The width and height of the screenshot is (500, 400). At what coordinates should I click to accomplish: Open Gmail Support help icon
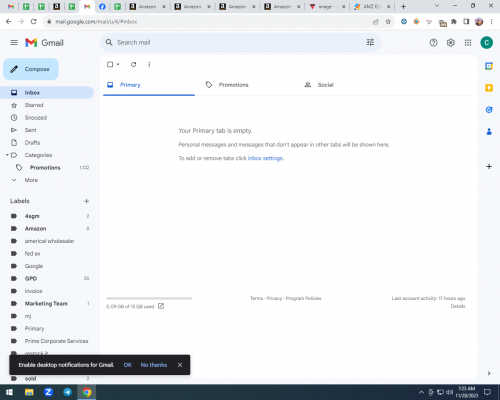tap(433, 43)
